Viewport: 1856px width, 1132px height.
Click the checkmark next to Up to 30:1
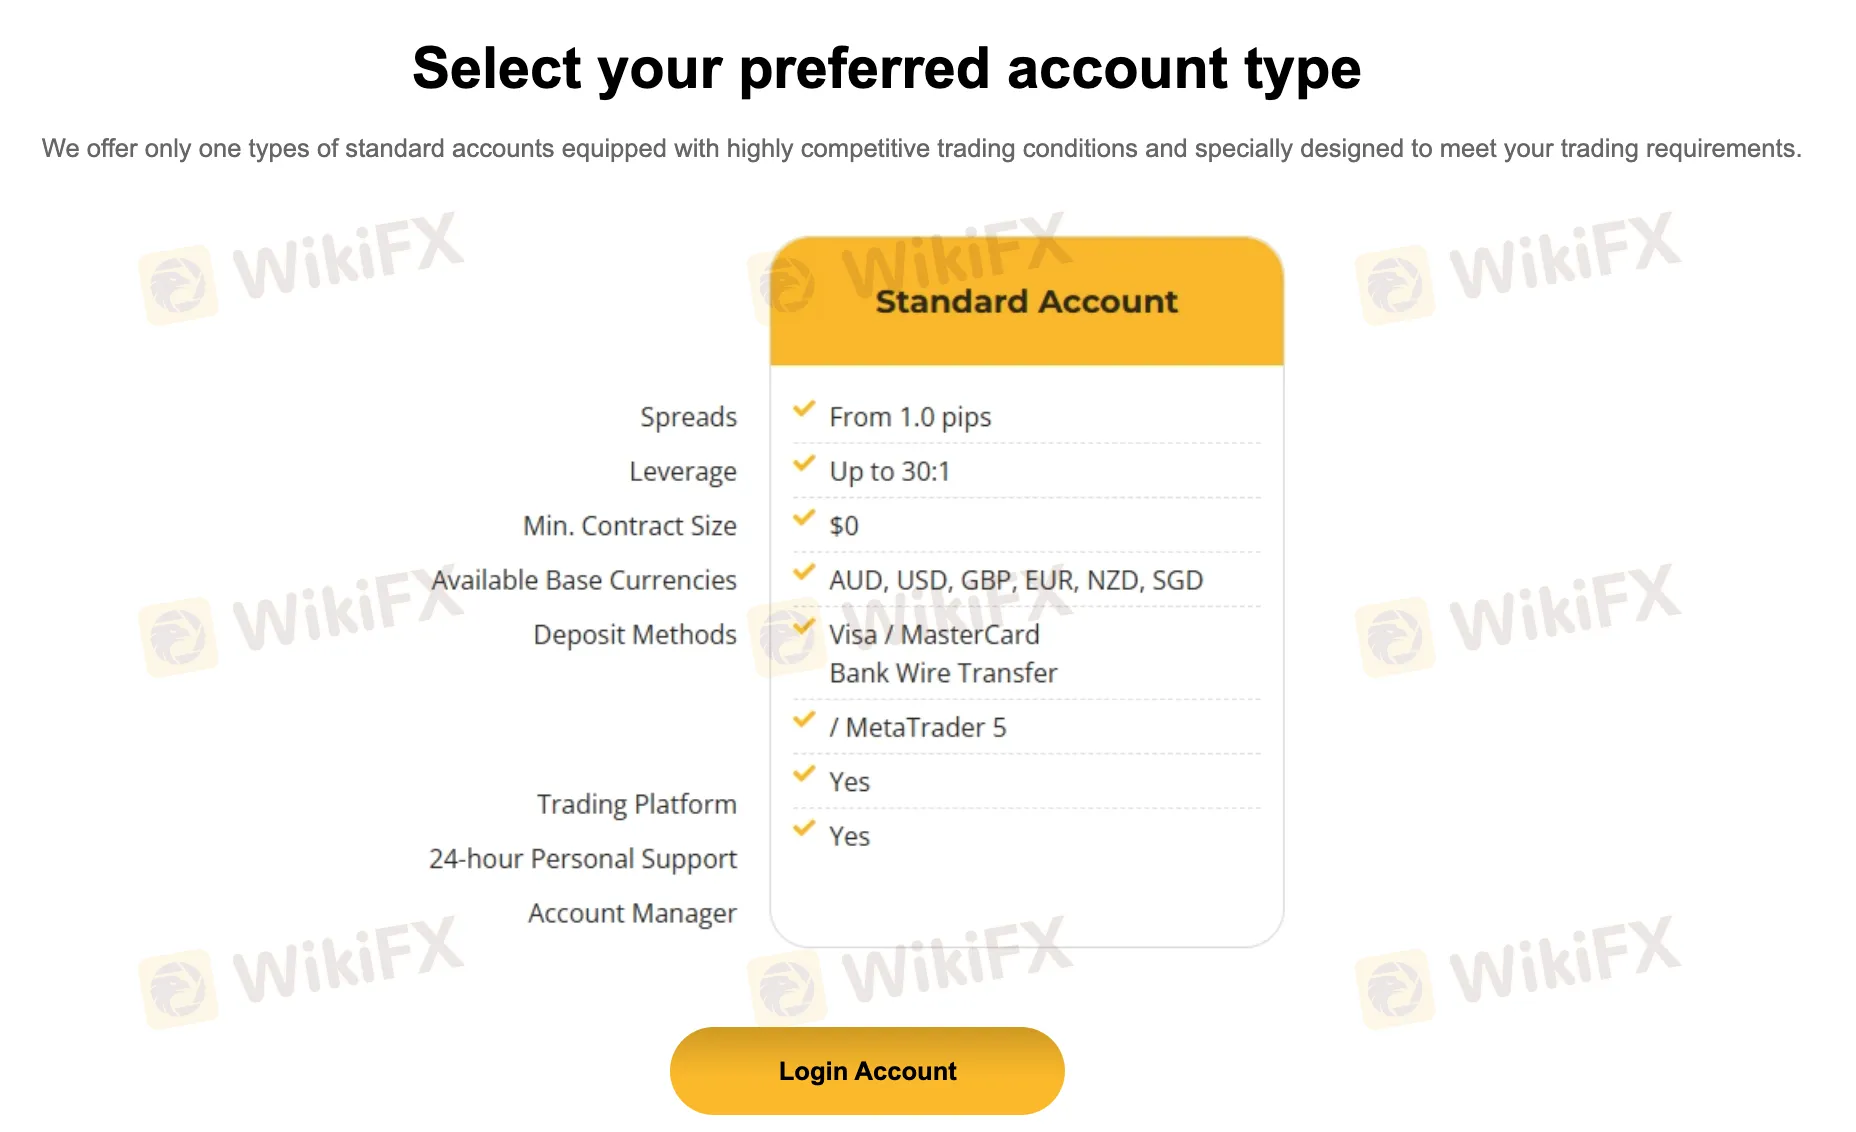coord(804,464)
